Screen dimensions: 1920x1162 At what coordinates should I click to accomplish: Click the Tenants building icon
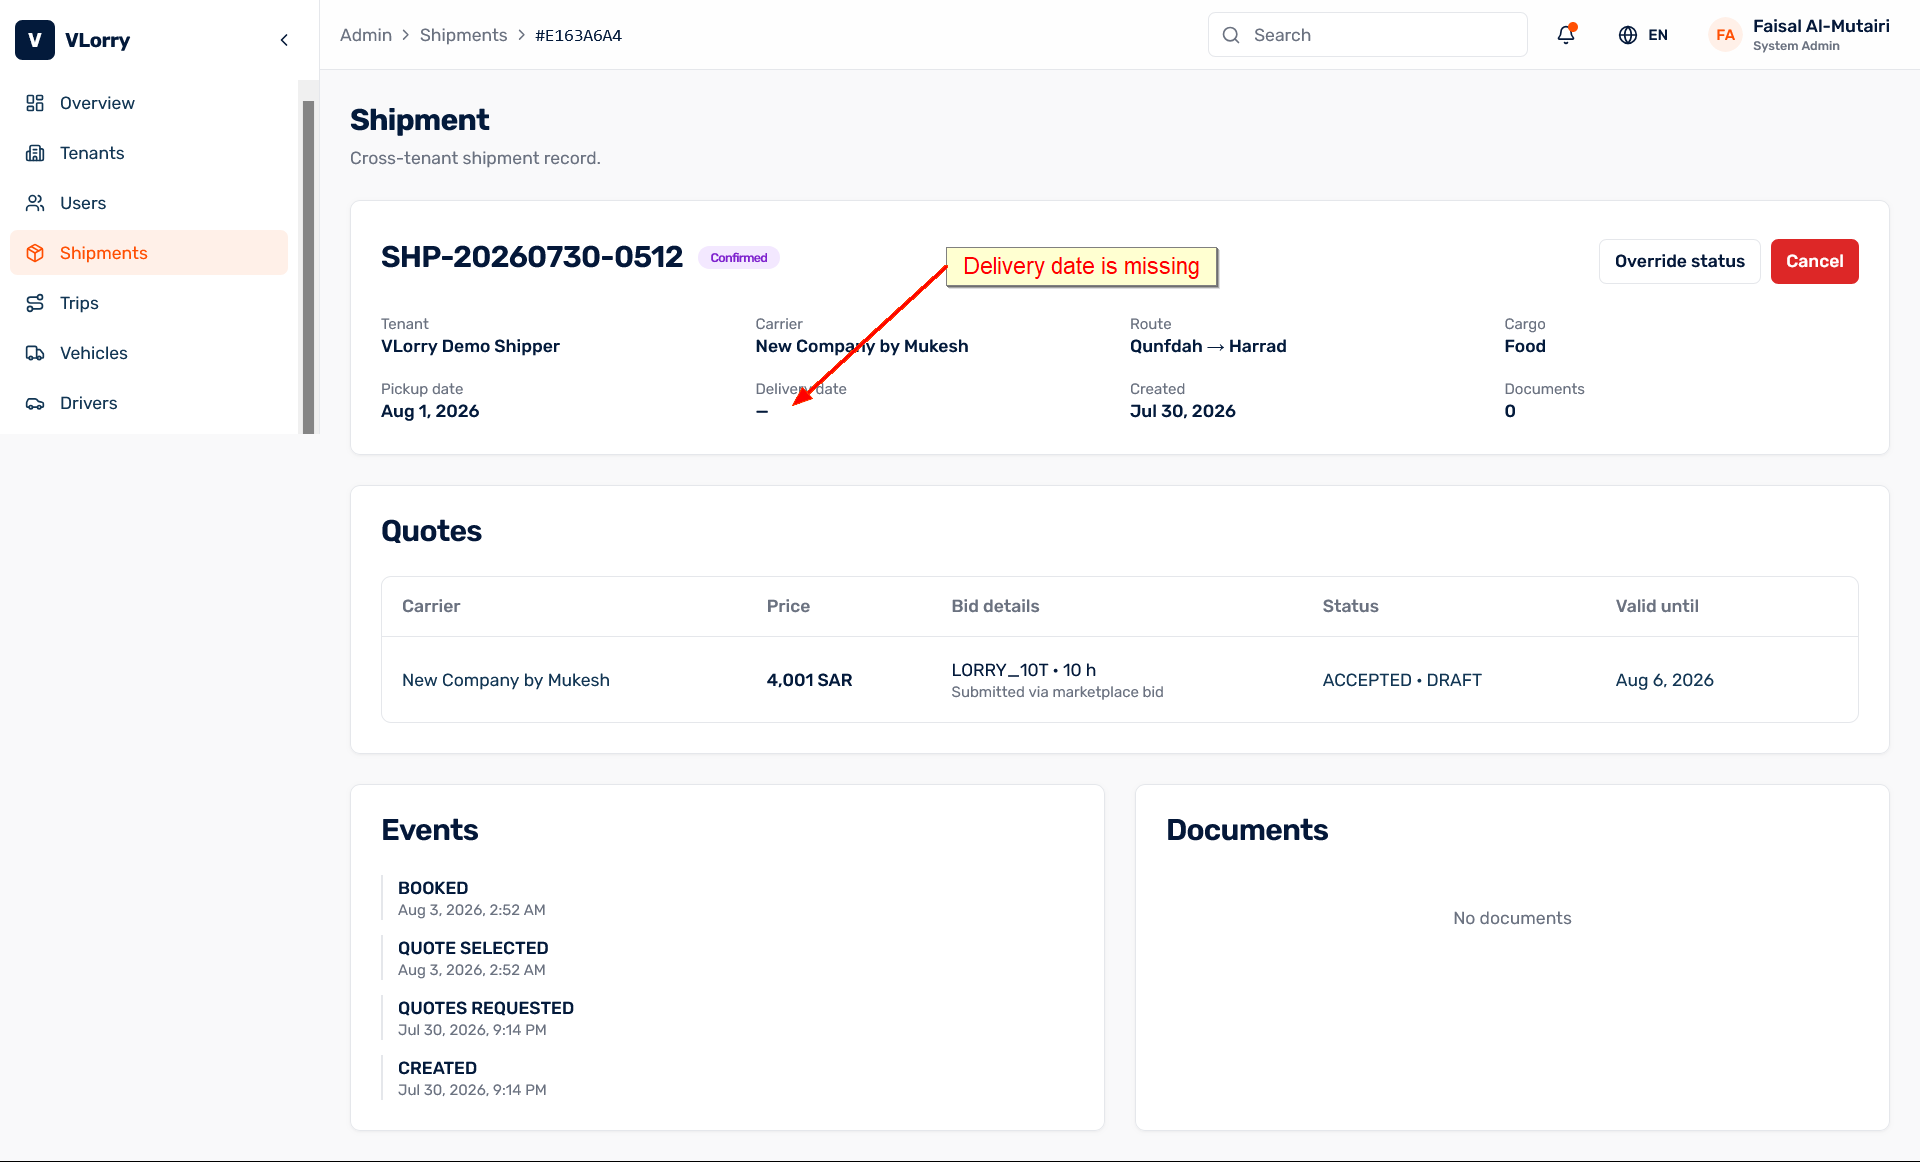coord(35,153)
